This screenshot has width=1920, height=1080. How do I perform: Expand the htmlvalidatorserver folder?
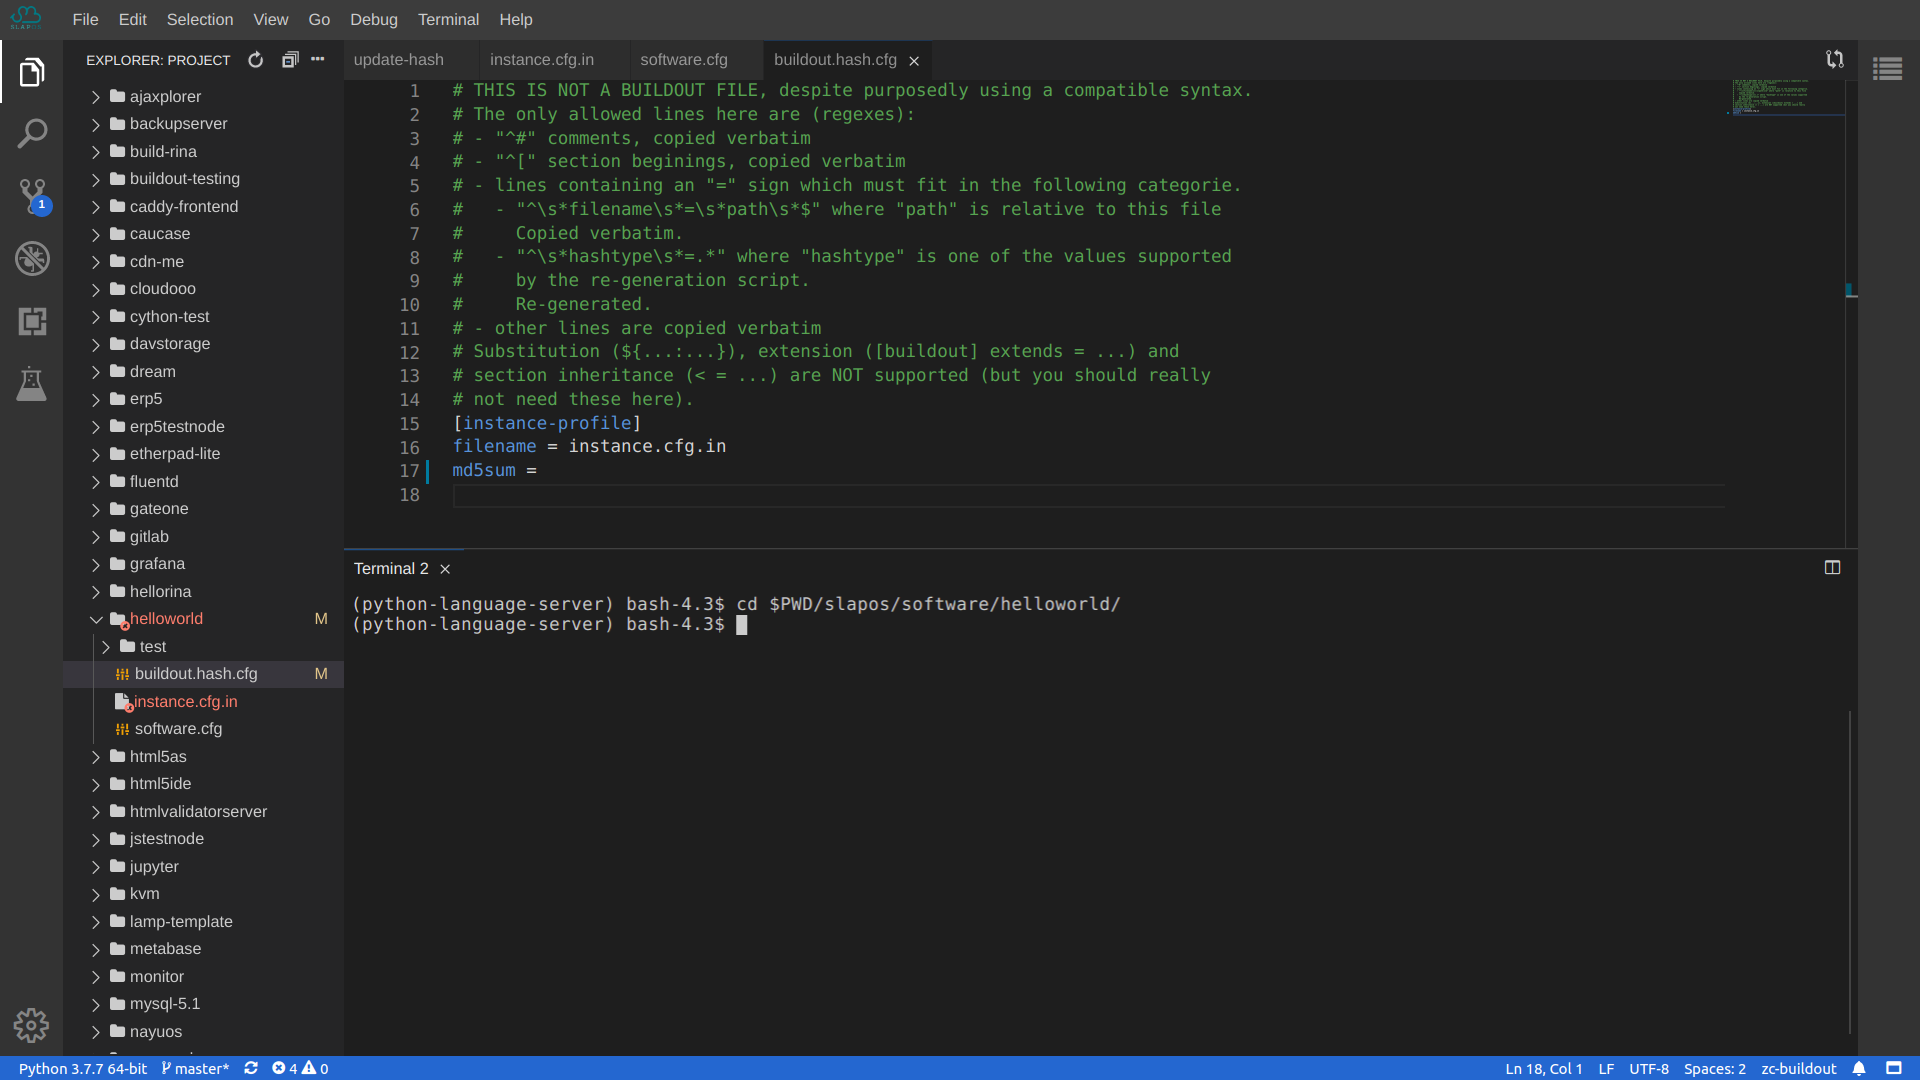pos(96,812)
